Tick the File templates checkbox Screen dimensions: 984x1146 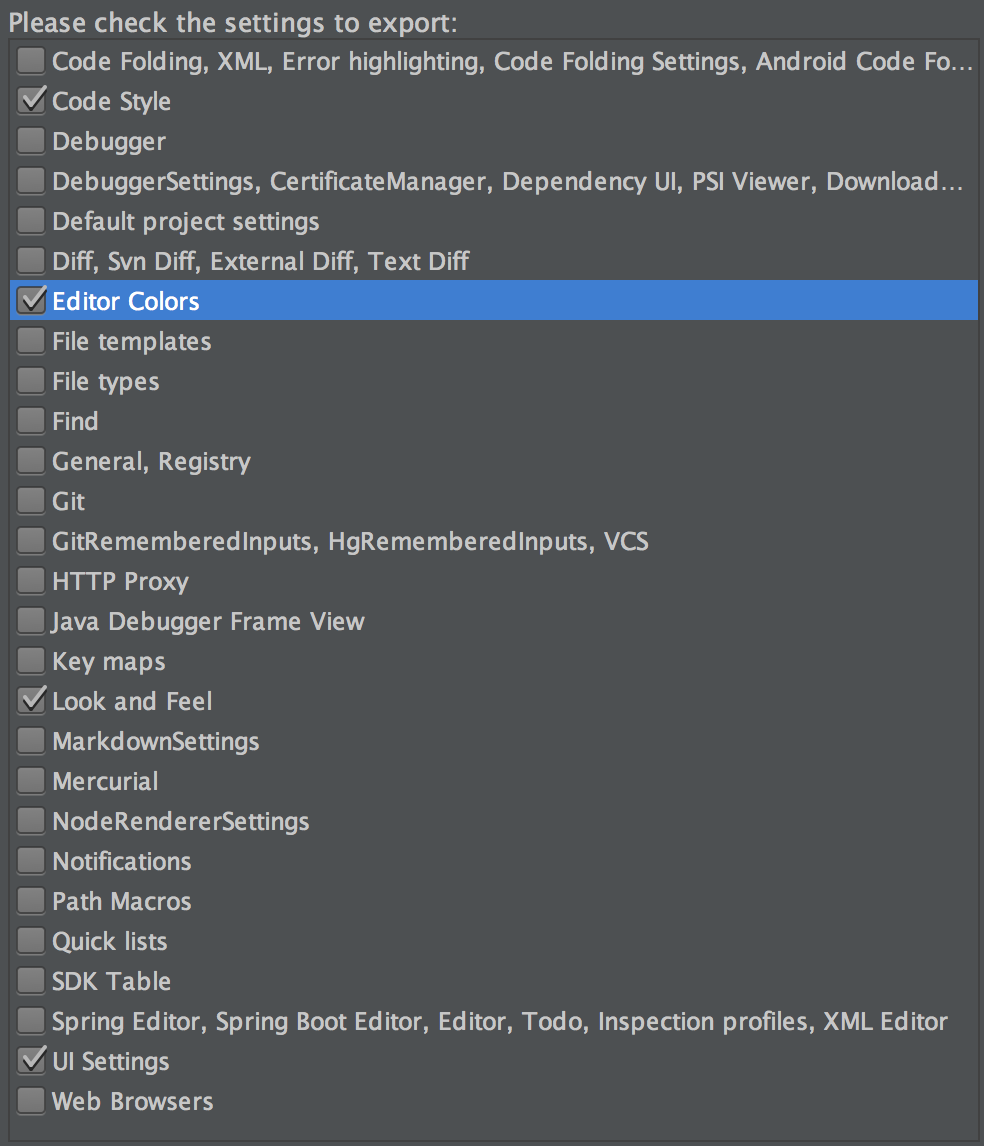click(32, 341)
